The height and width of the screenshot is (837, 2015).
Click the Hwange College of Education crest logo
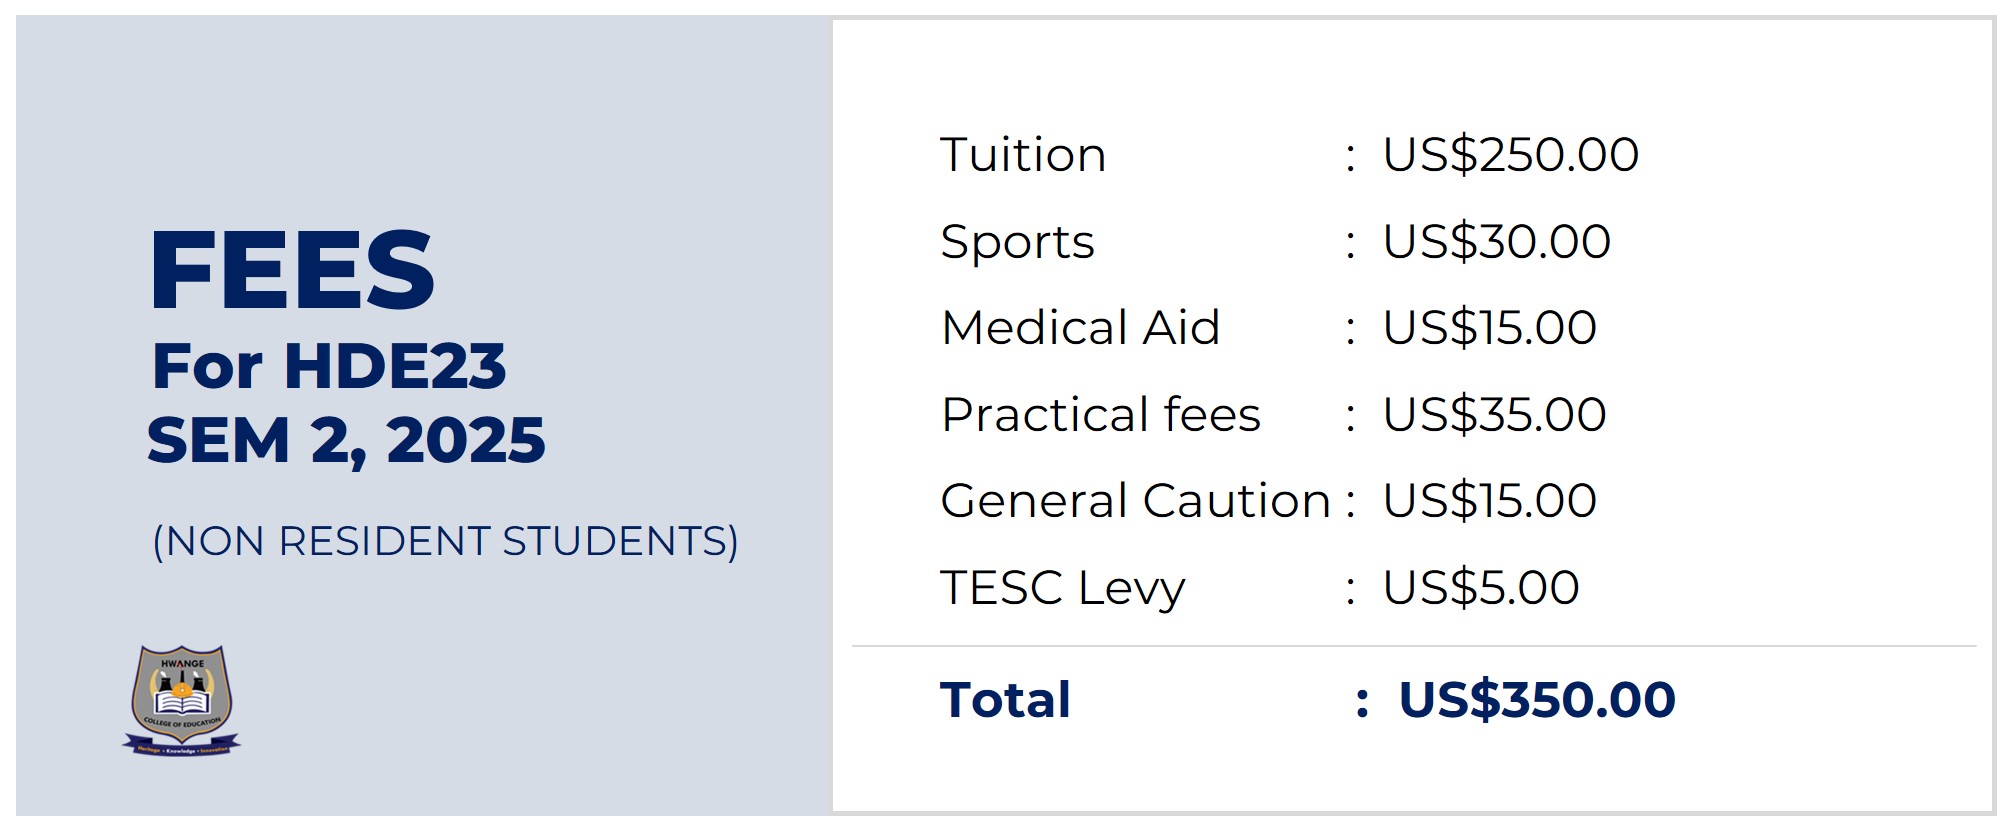(x=182, y=700)
